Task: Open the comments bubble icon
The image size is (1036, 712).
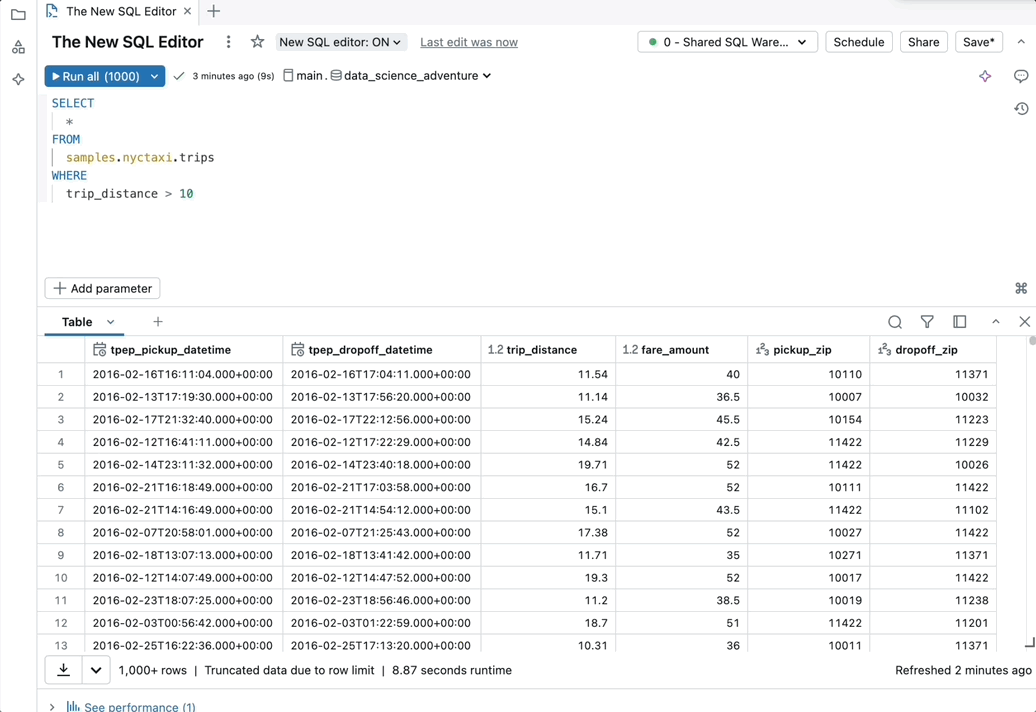Action: [1021, 76]
